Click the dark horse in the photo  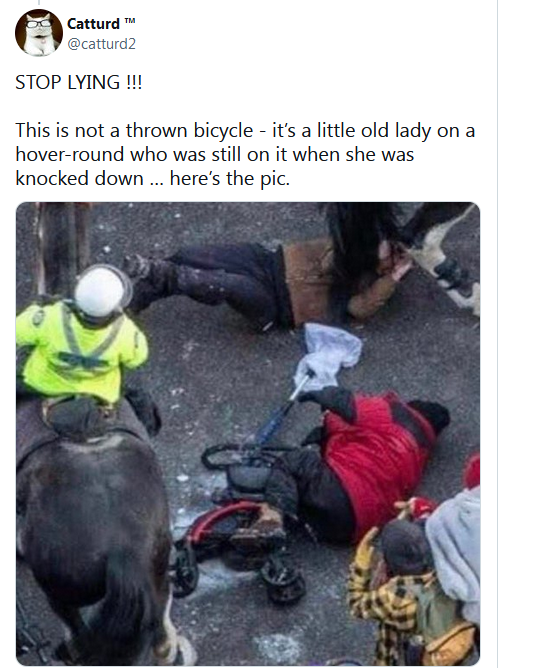[x=92, y=533]
